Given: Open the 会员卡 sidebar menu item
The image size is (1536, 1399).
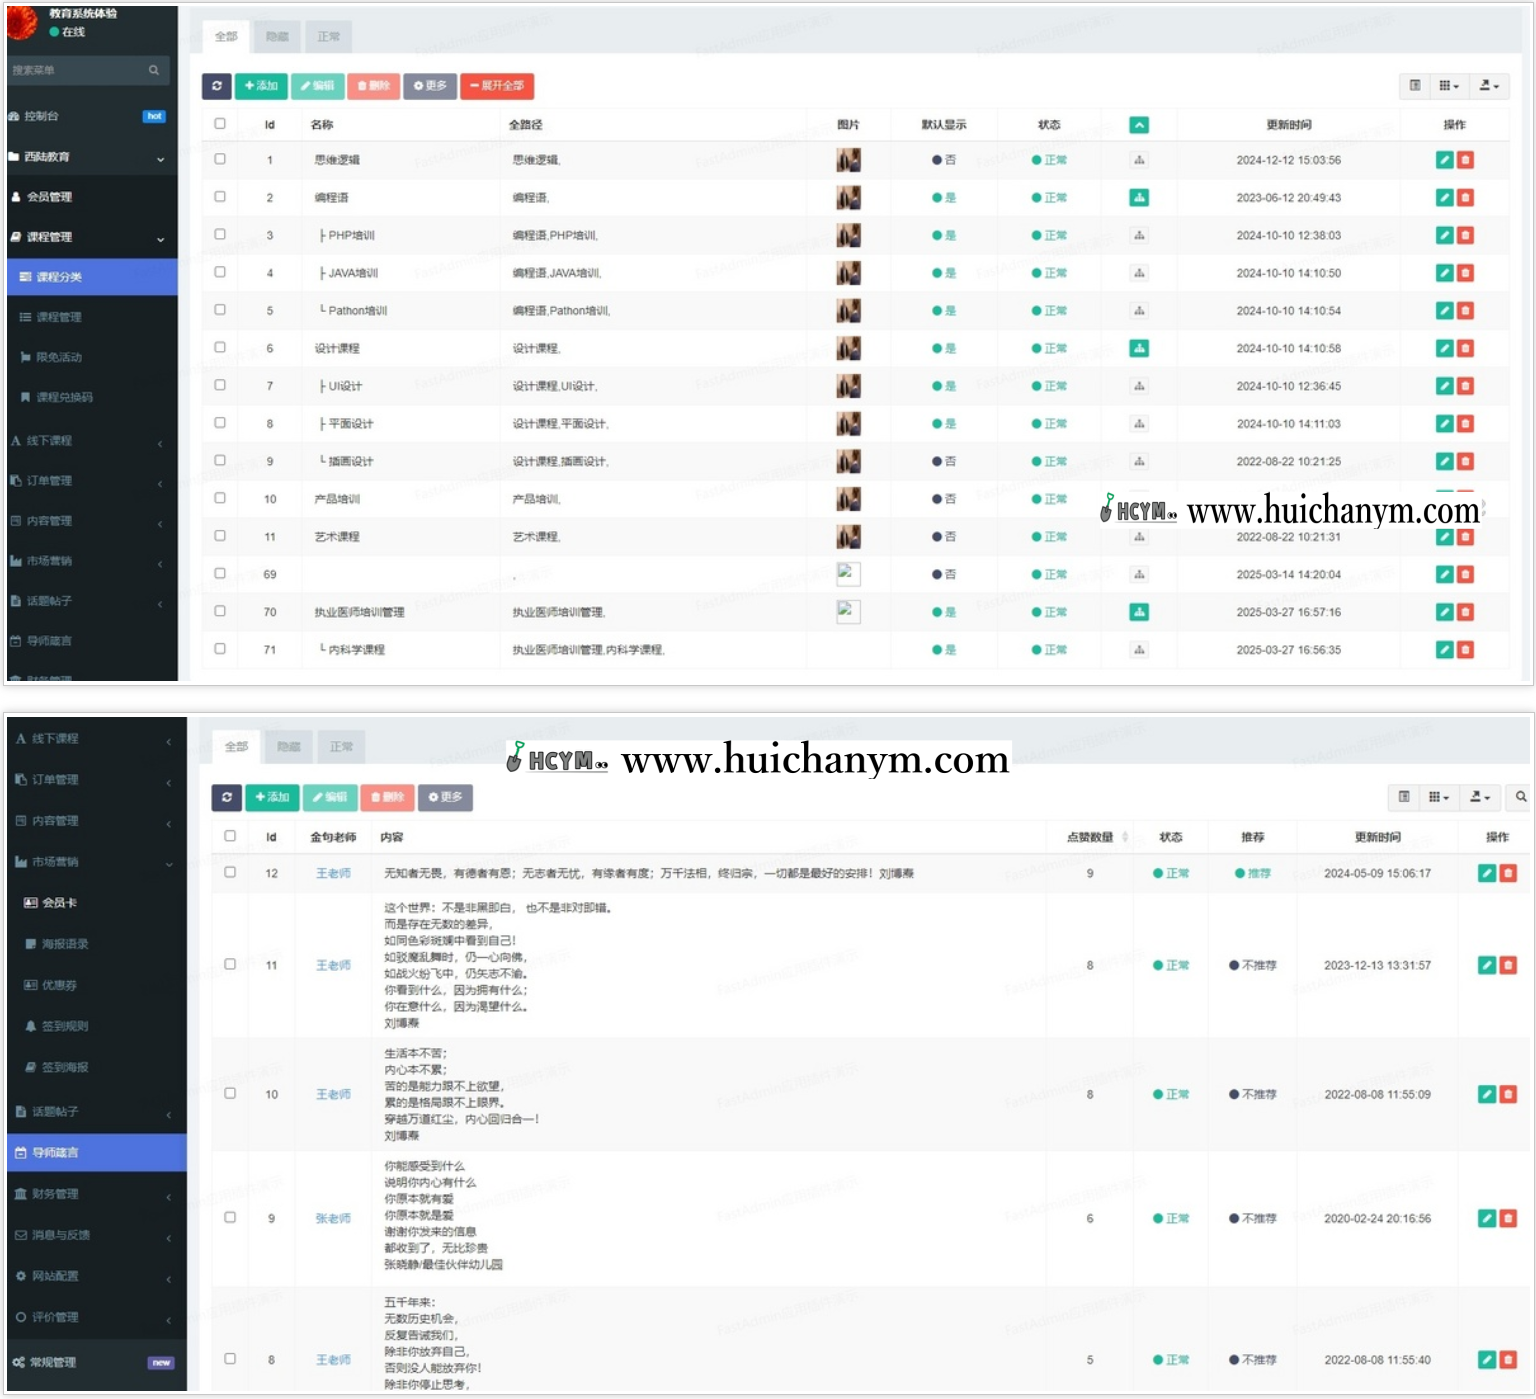Looking at the screenshot, I should [58, 902].
